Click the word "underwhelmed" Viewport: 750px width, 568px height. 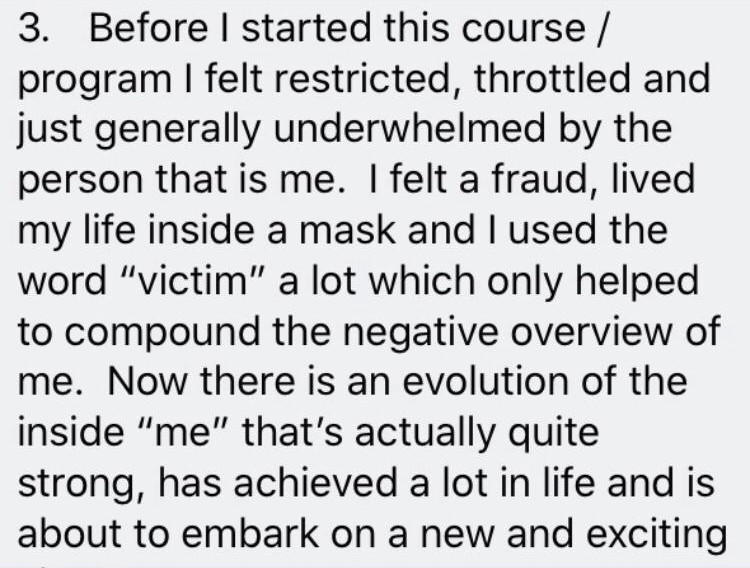click(x=409, y=129)
